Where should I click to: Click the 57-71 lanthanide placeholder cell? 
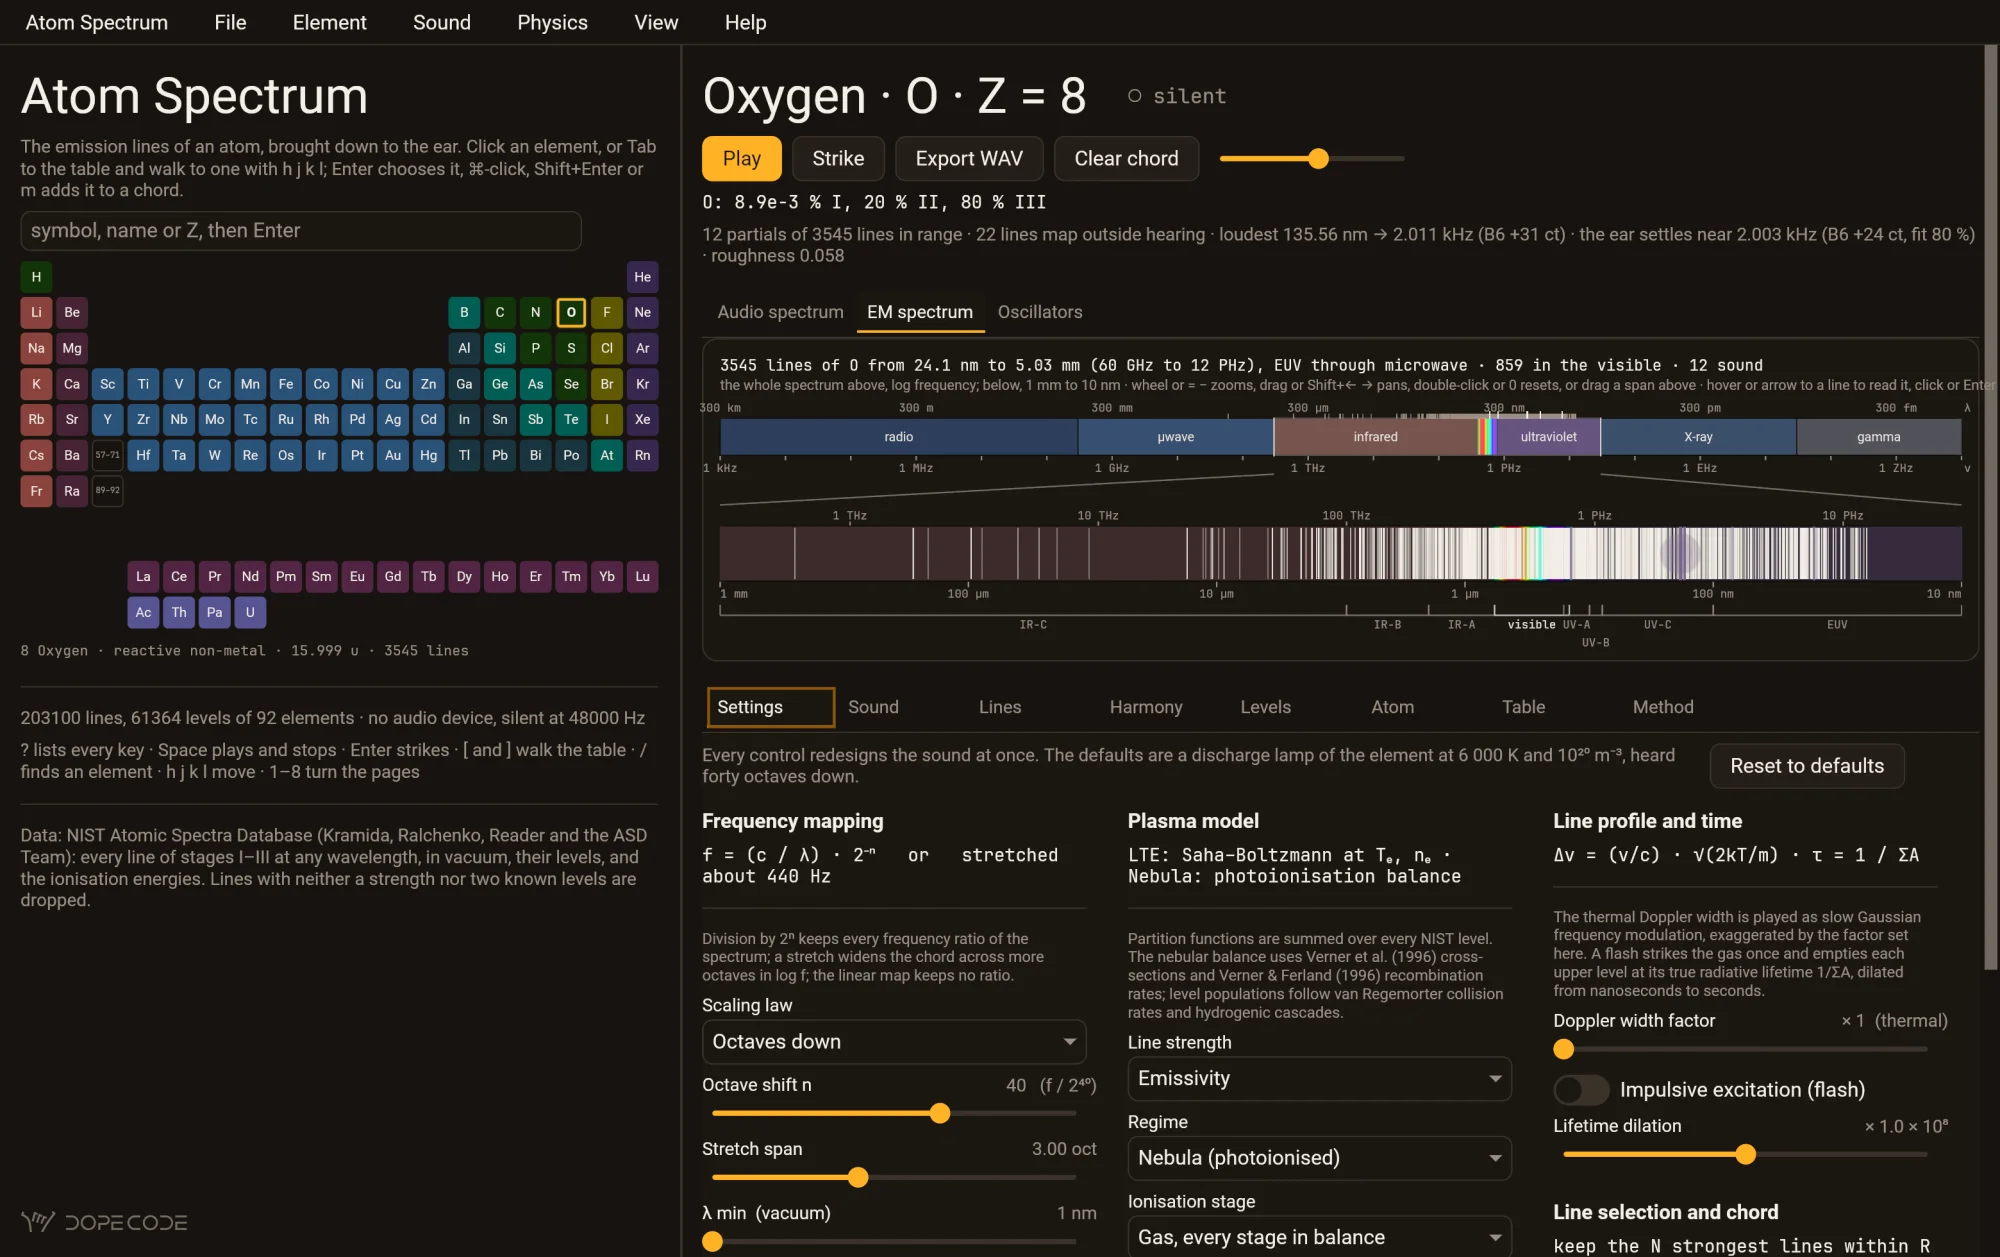click(107, 455)
